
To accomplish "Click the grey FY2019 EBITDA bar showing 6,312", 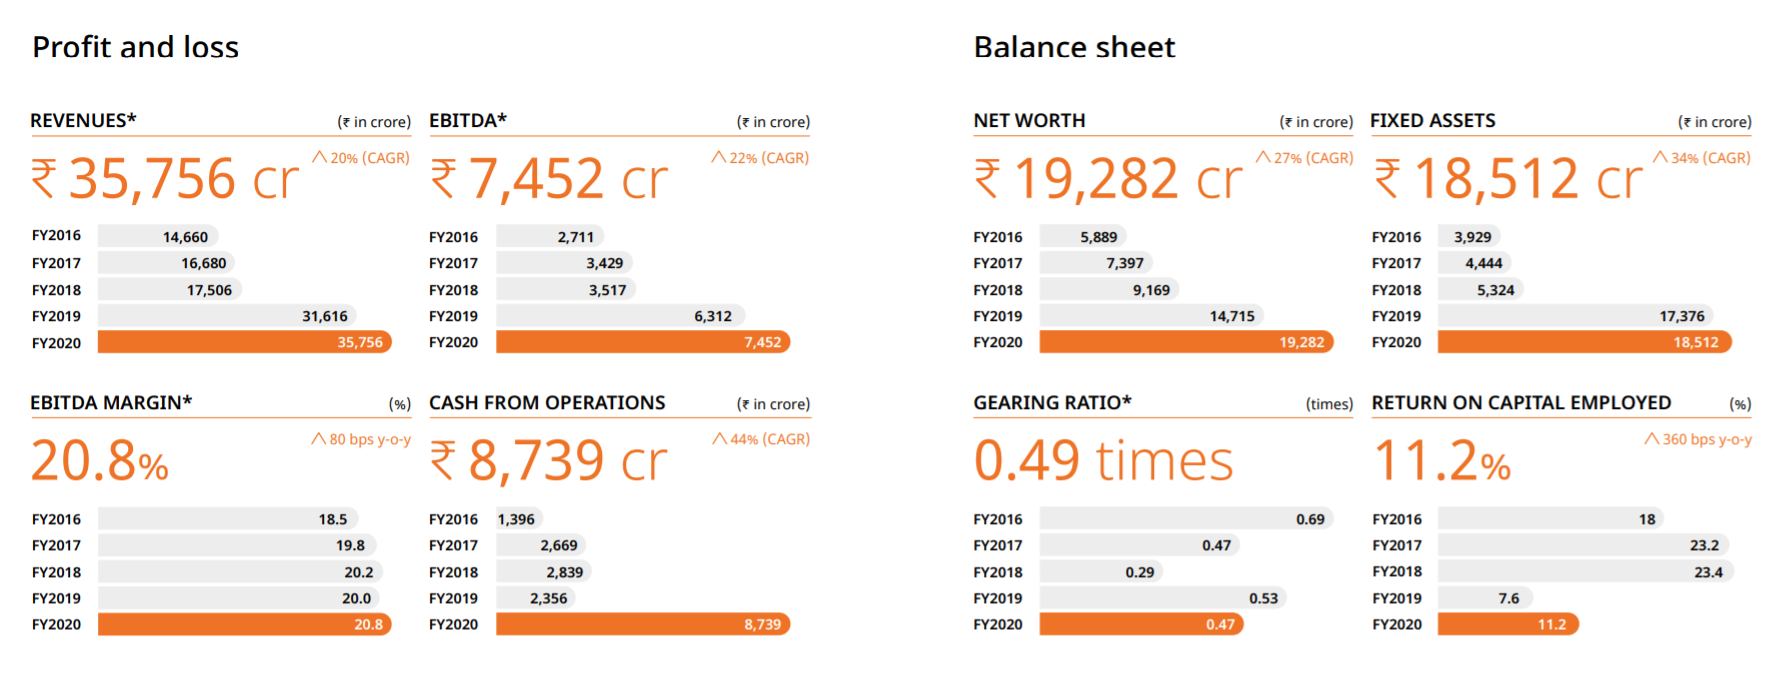I will [x=619, y=316].
